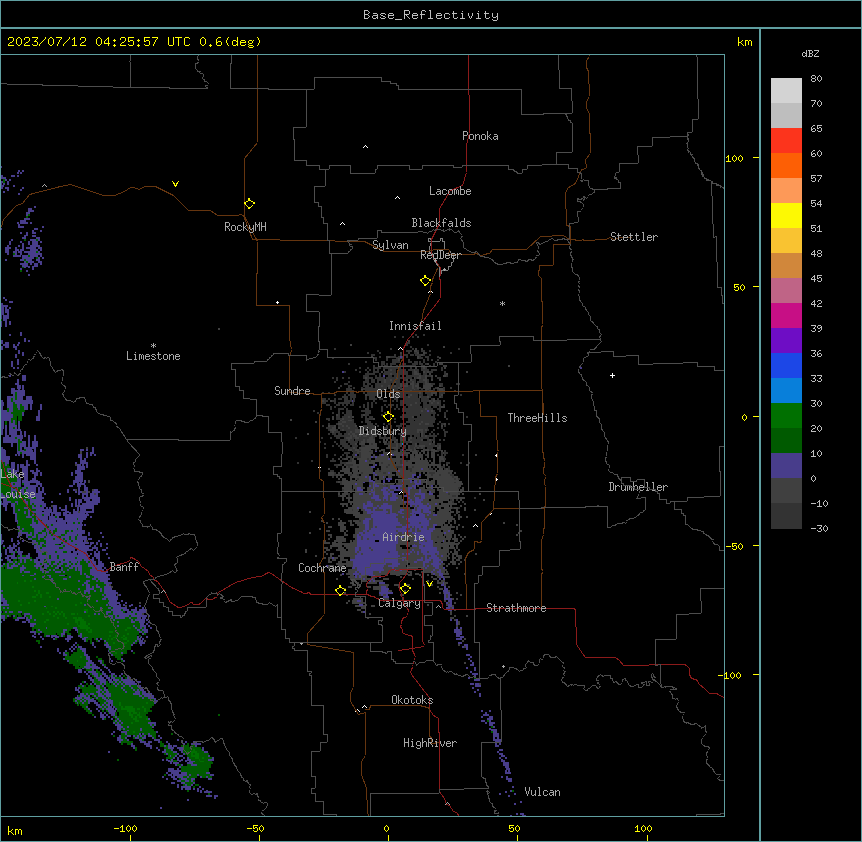Select the bright green 20-30 dBZ swatch
Image resolution: width=862 pixels, height=842 pixels.
click(x=786, y=416)
